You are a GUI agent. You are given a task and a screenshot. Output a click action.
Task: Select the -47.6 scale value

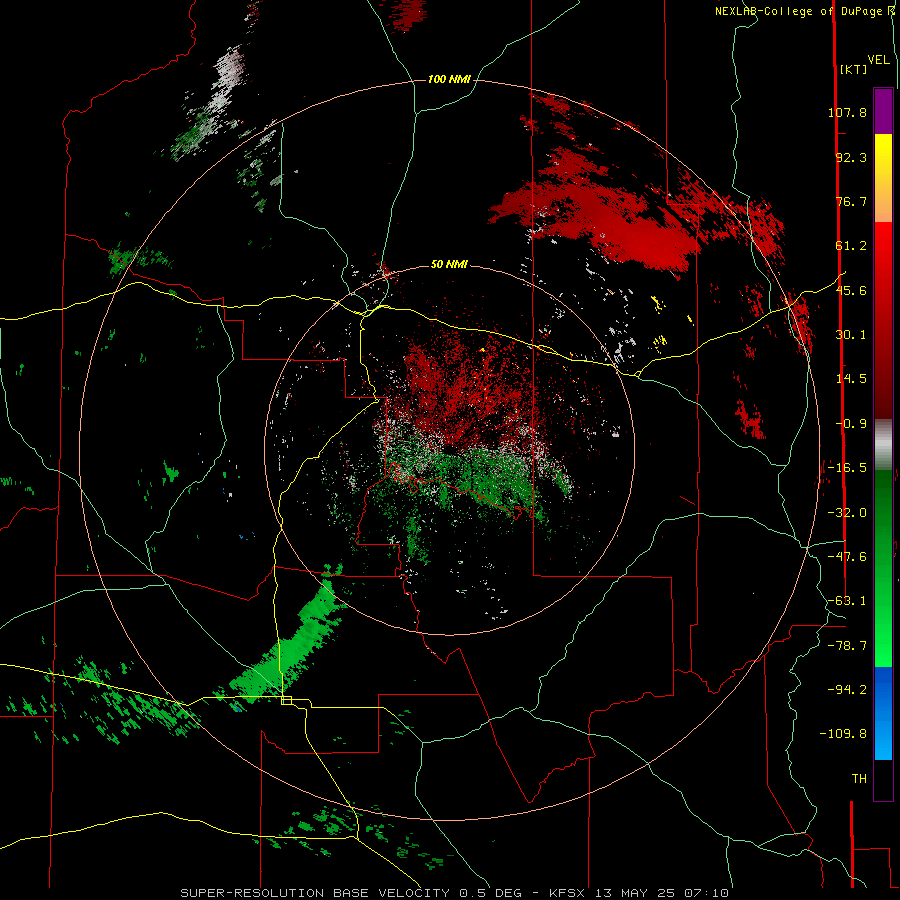pyautogui.click(x=847, y=557)
